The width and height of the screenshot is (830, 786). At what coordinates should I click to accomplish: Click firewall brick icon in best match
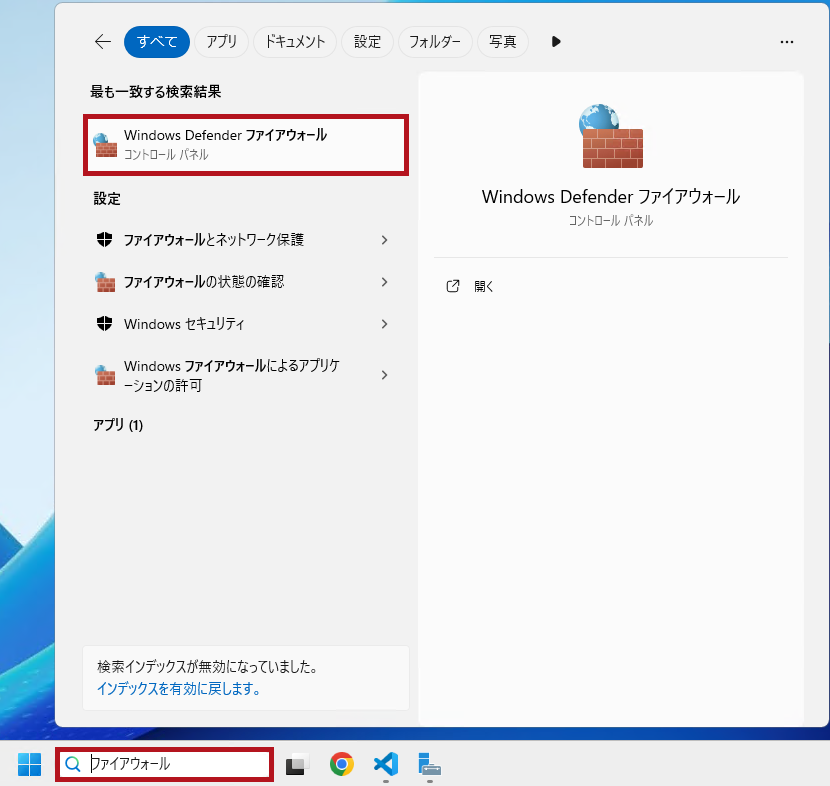click(x=105, y=144)
